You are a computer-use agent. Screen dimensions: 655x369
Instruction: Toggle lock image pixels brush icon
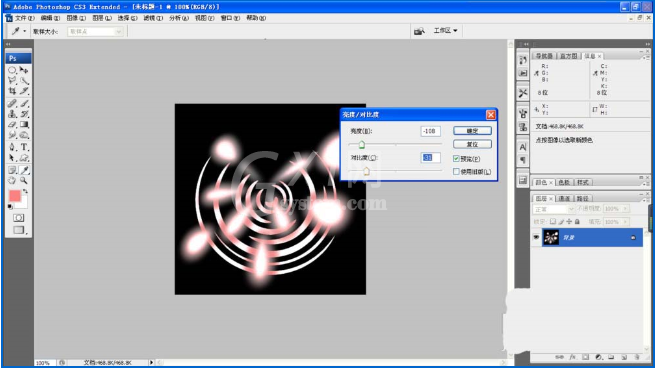coord(561,221)
